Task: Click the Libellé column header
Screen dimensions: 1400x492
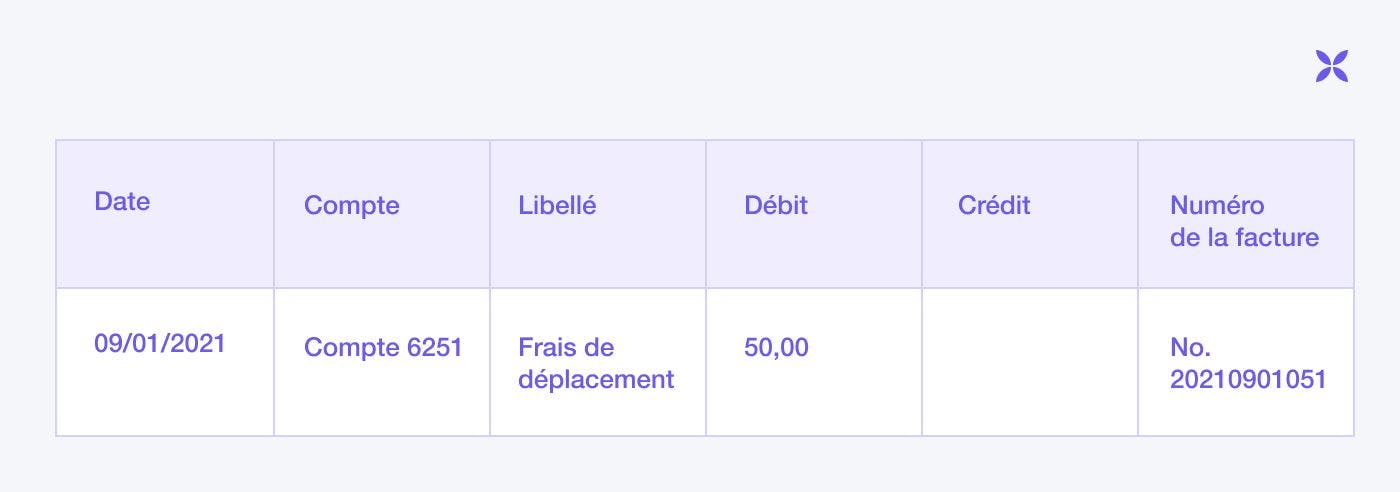Action: click(557, 205)
